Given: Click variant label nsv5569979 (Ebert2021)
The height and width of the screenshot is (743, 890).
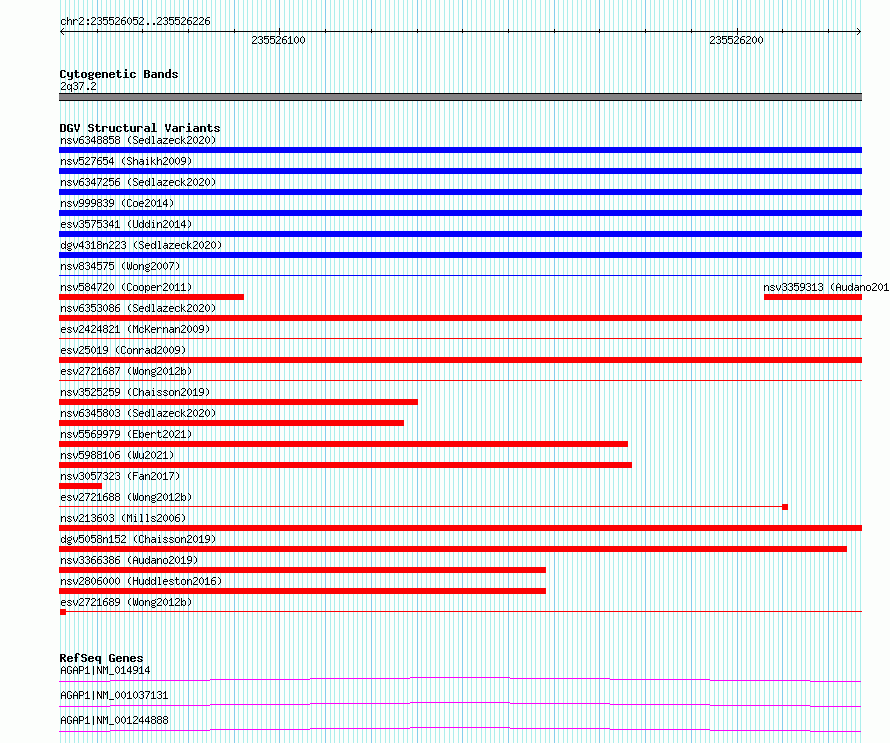Looking at the screenshot, I should click(126, 434).
